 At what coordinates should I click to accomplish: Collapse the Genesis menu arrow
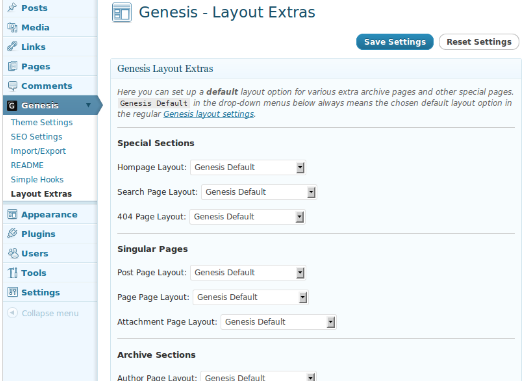[x=88, y=105]
